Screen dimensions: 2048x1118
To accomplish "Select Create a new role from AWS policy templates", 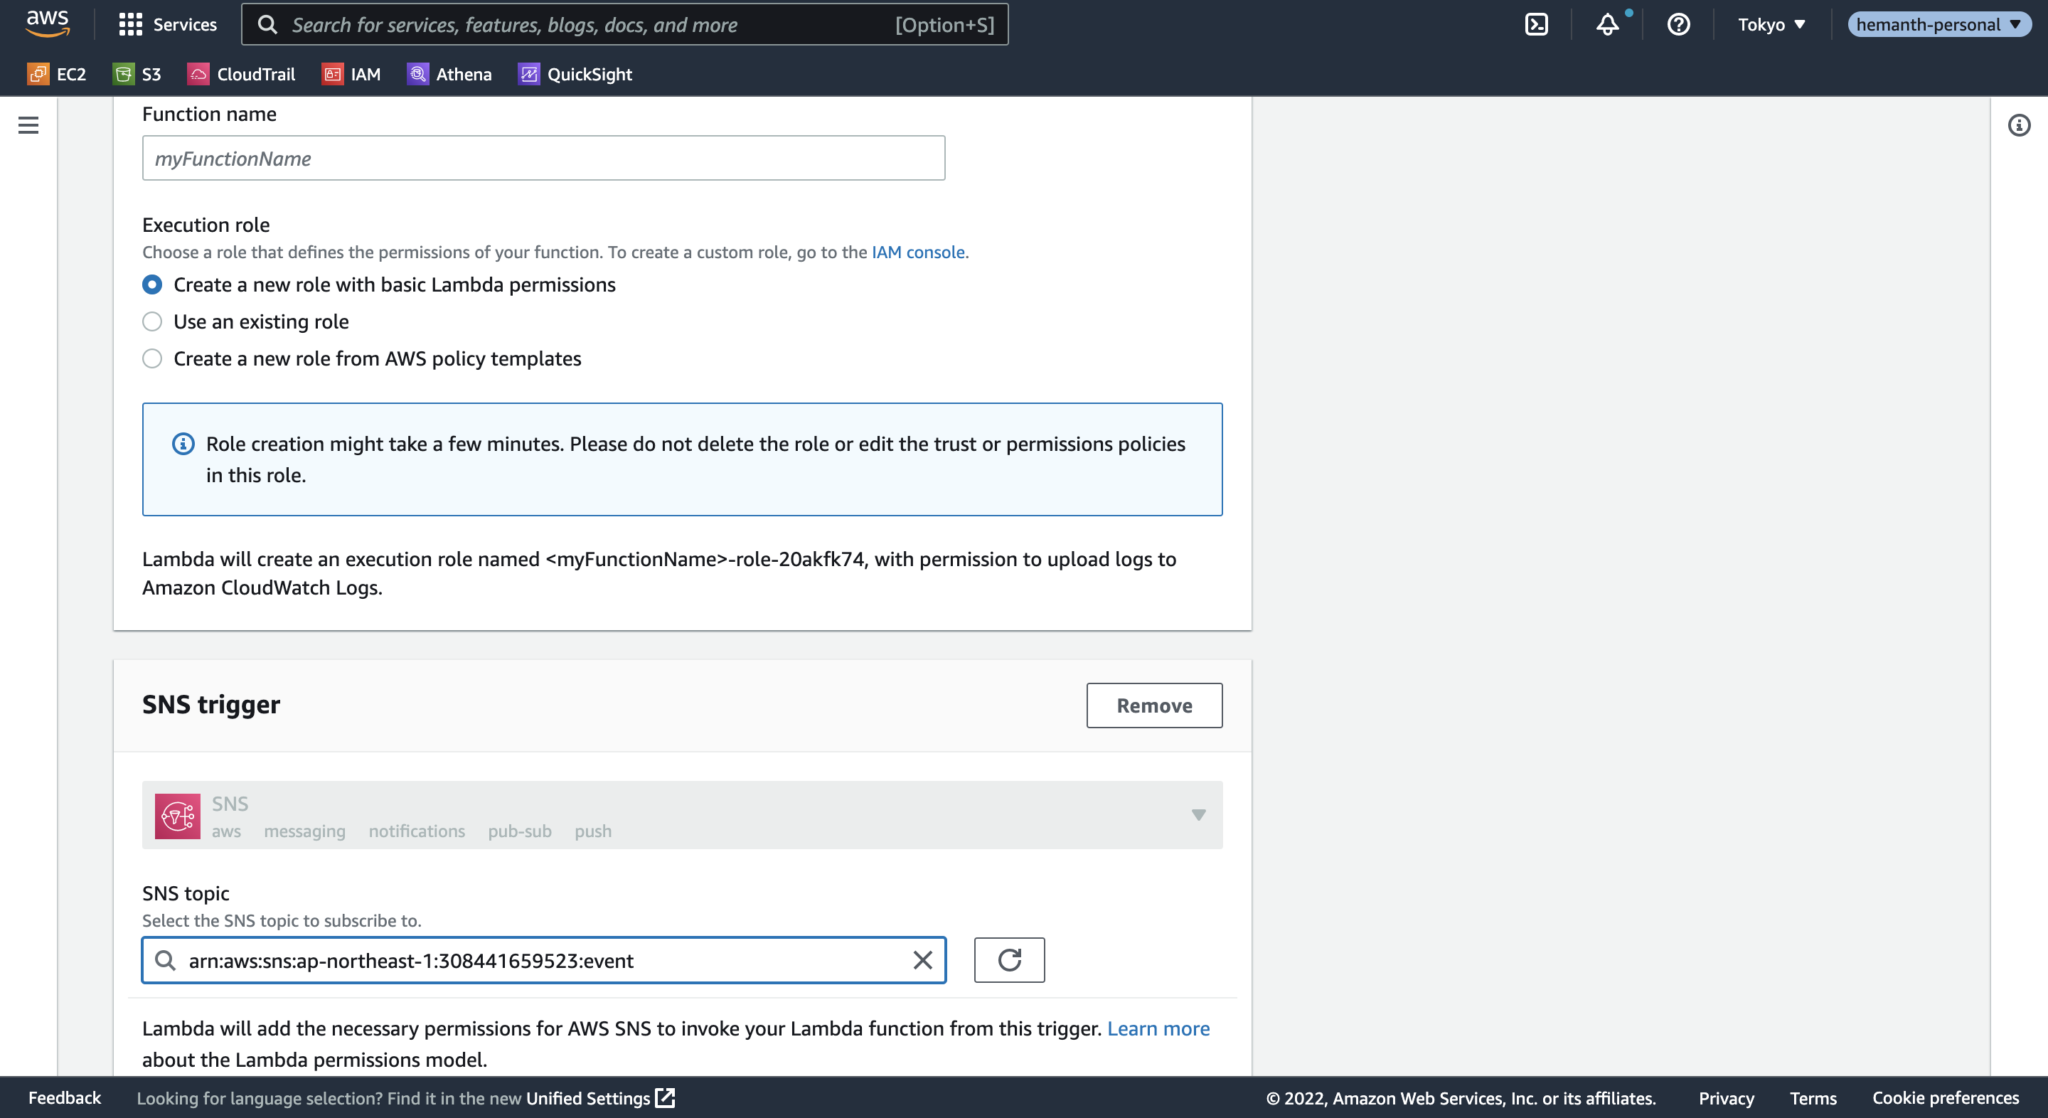I will pos(152,359).
